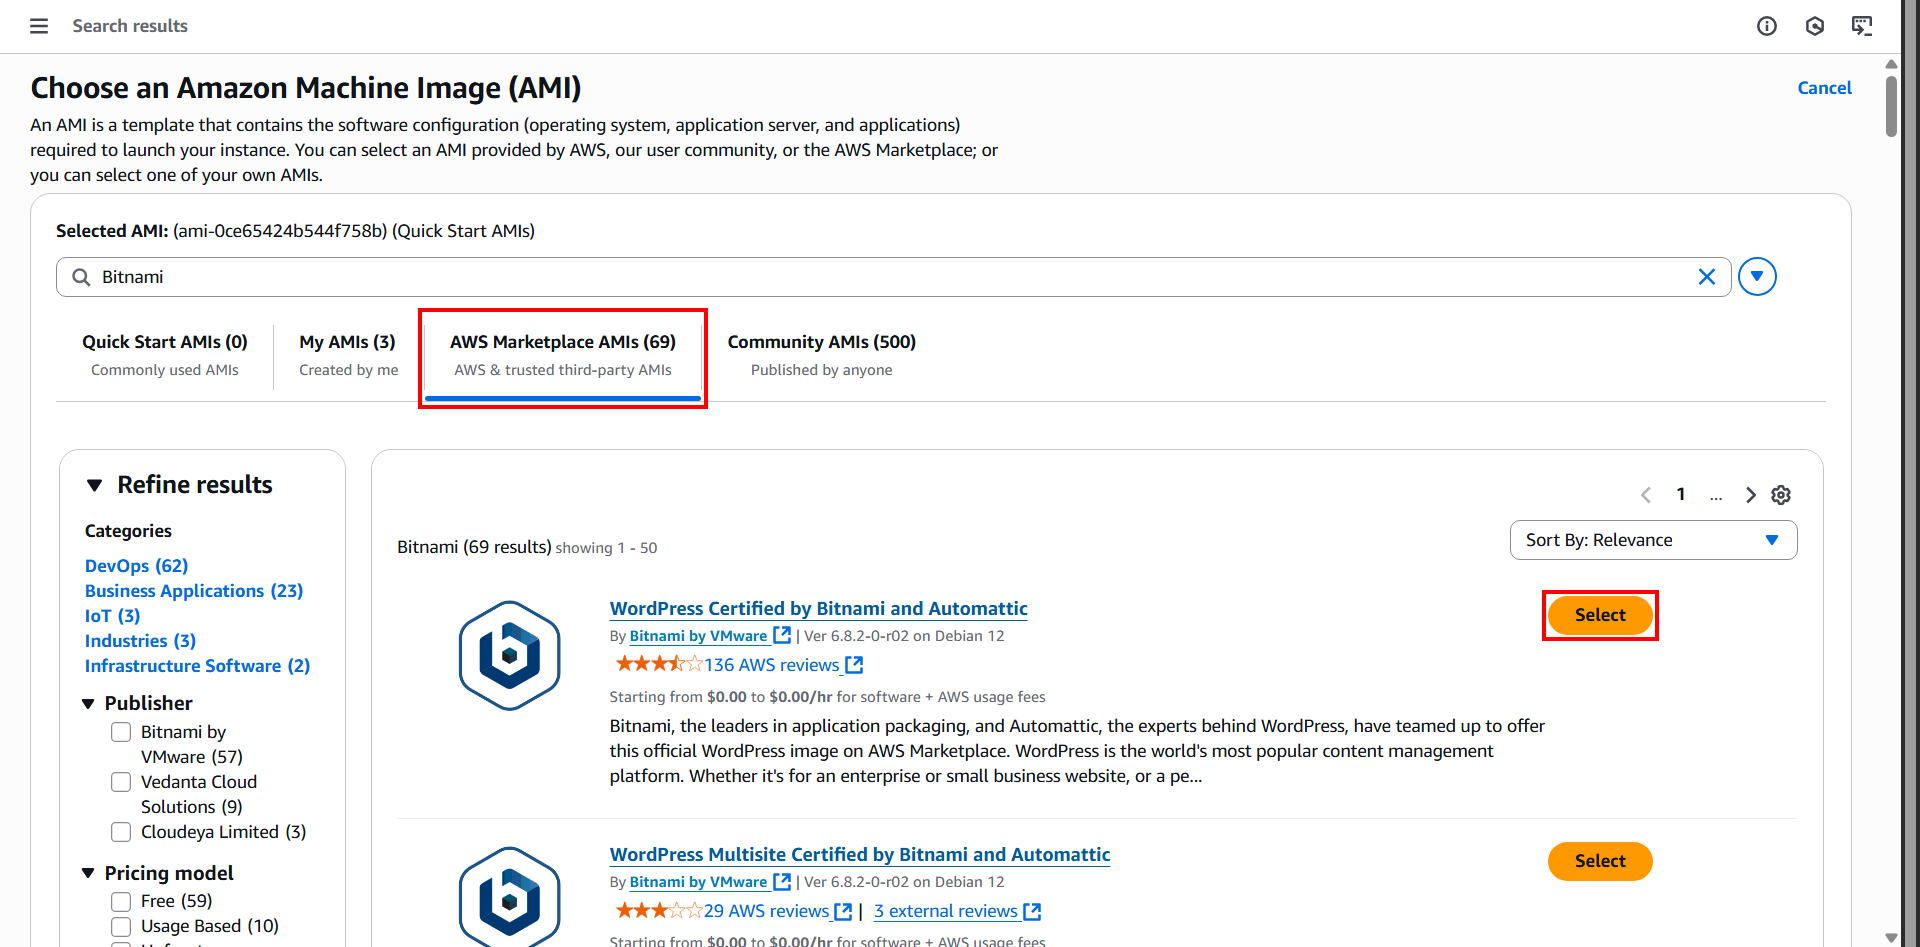Image resolution: width=1920 pixels, height=947 pixels.
Task: Go to previous results page arrow
Action: point(1646,495)
